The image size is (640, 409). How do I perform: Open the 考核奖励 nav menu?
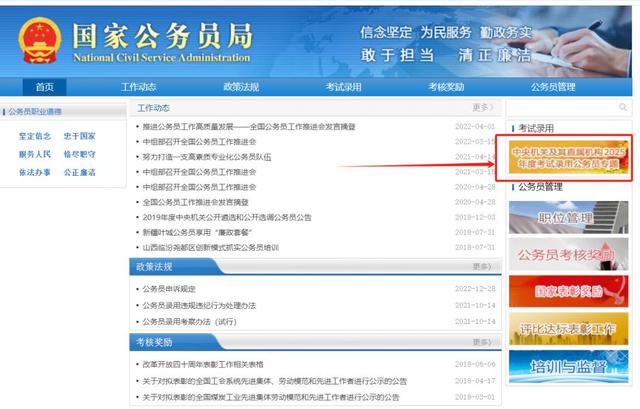click(x=446, y=87)
